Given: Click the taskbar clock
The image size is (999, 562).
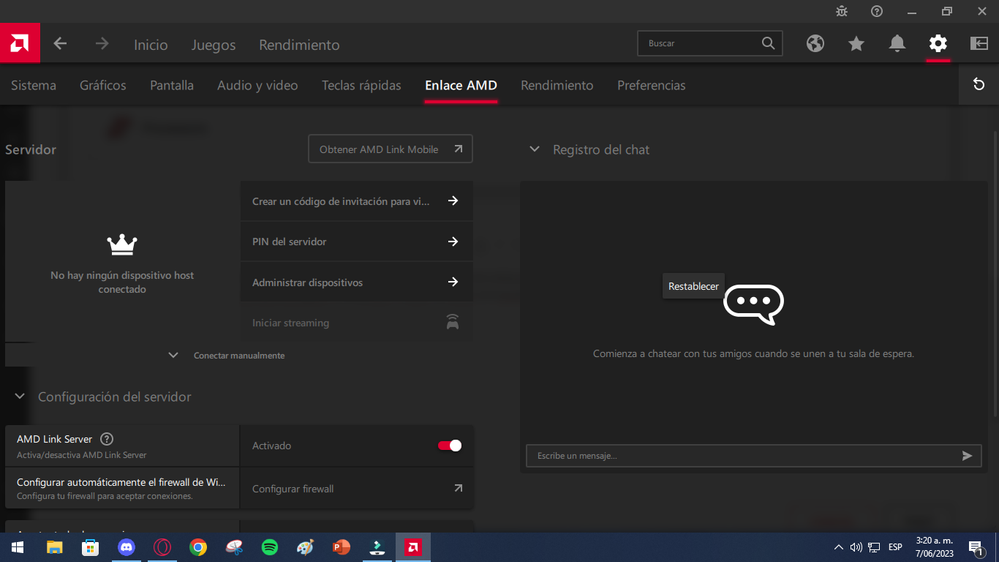Looking at the screenshot, I should pyautogui.click(x=935, y=547).
